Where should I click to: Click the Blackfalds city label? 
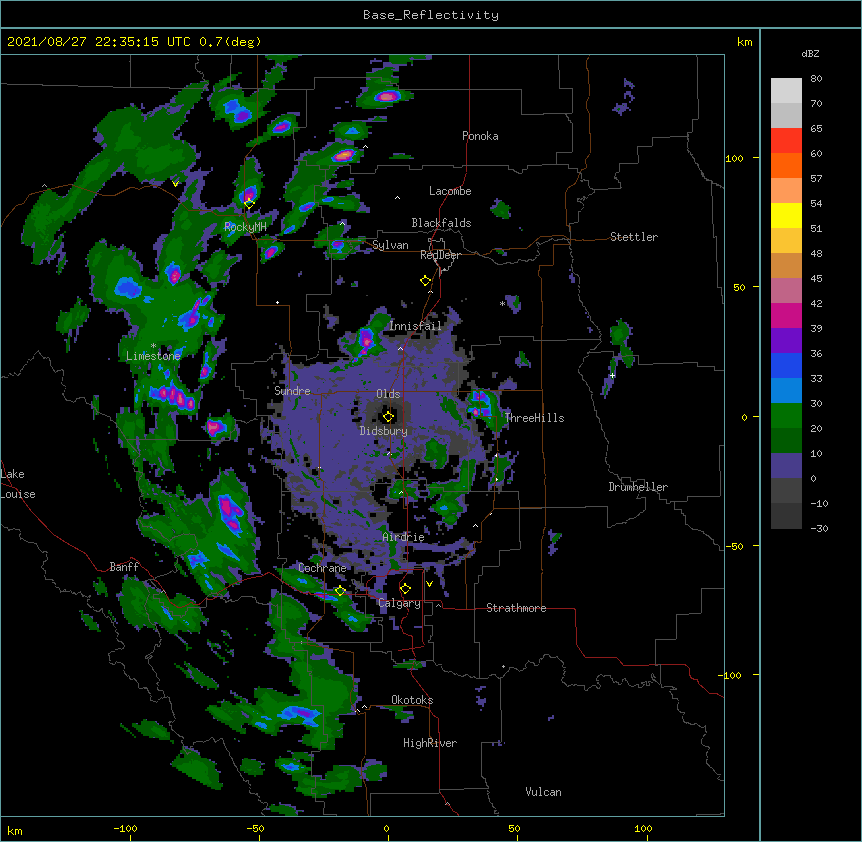pos(441,223)
